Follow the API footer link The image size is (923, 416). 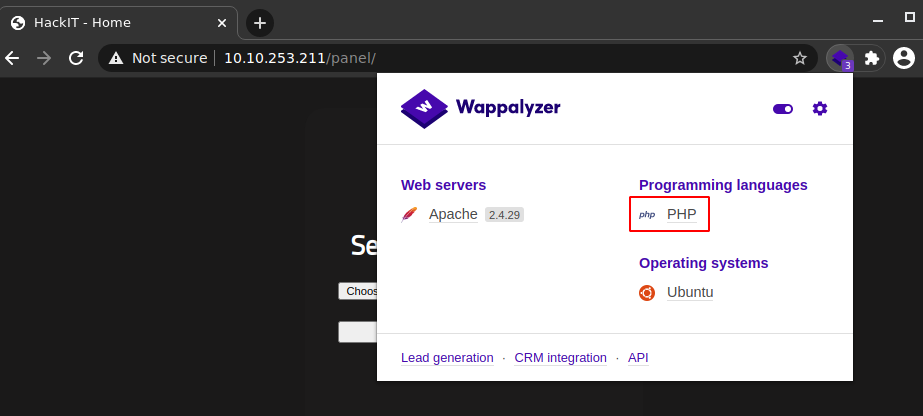(638, 358)
